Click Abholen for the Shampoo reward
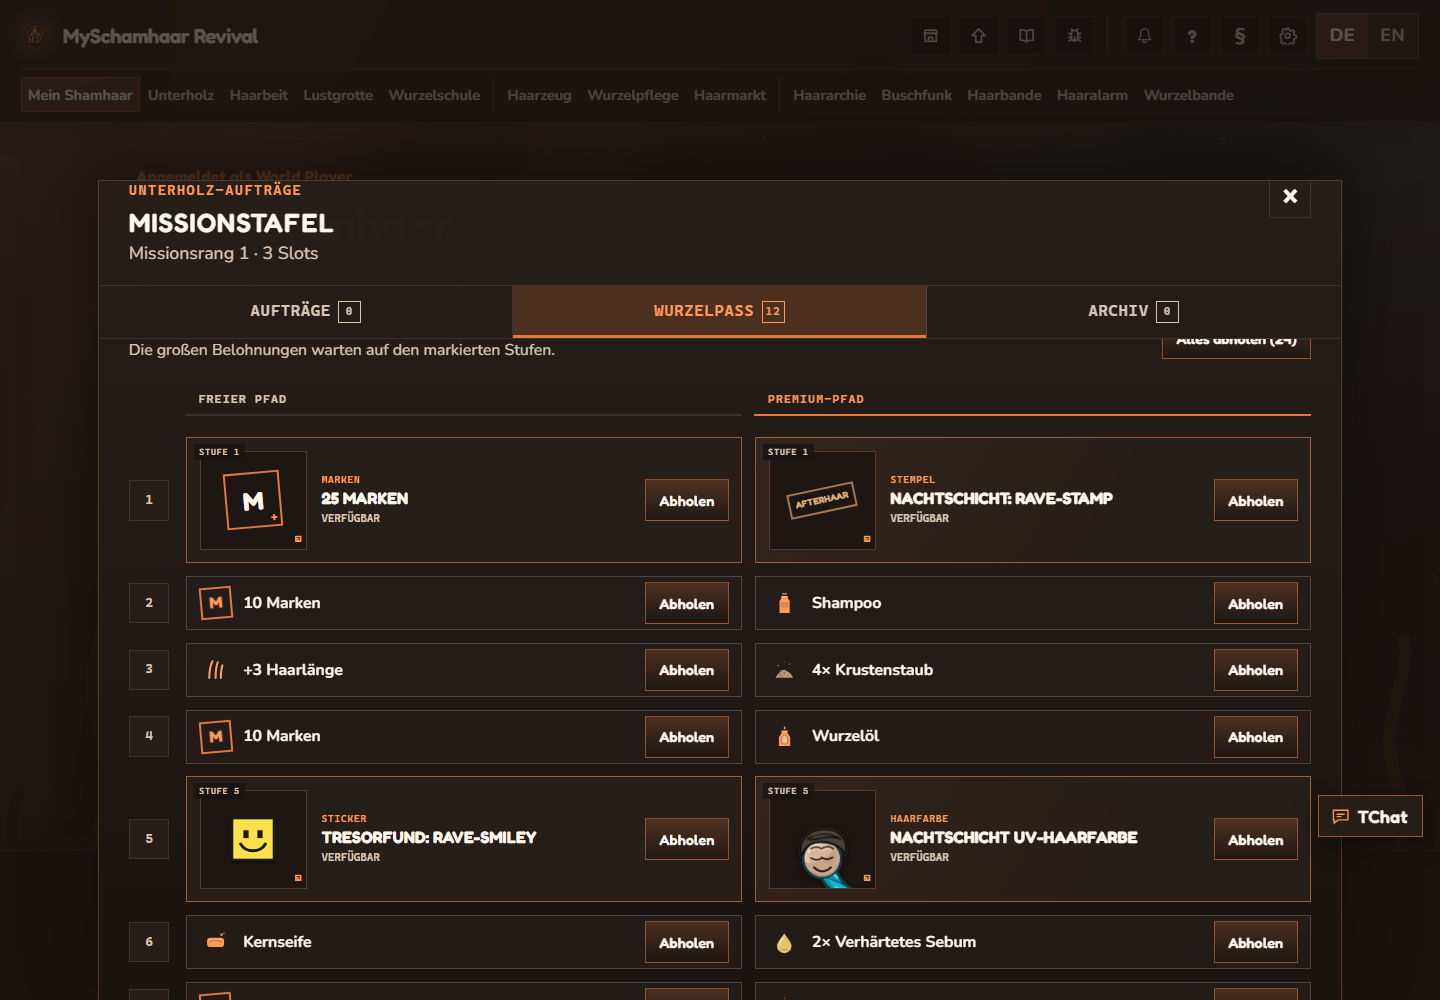The image size is (1440, 1000). (1256, 603)
